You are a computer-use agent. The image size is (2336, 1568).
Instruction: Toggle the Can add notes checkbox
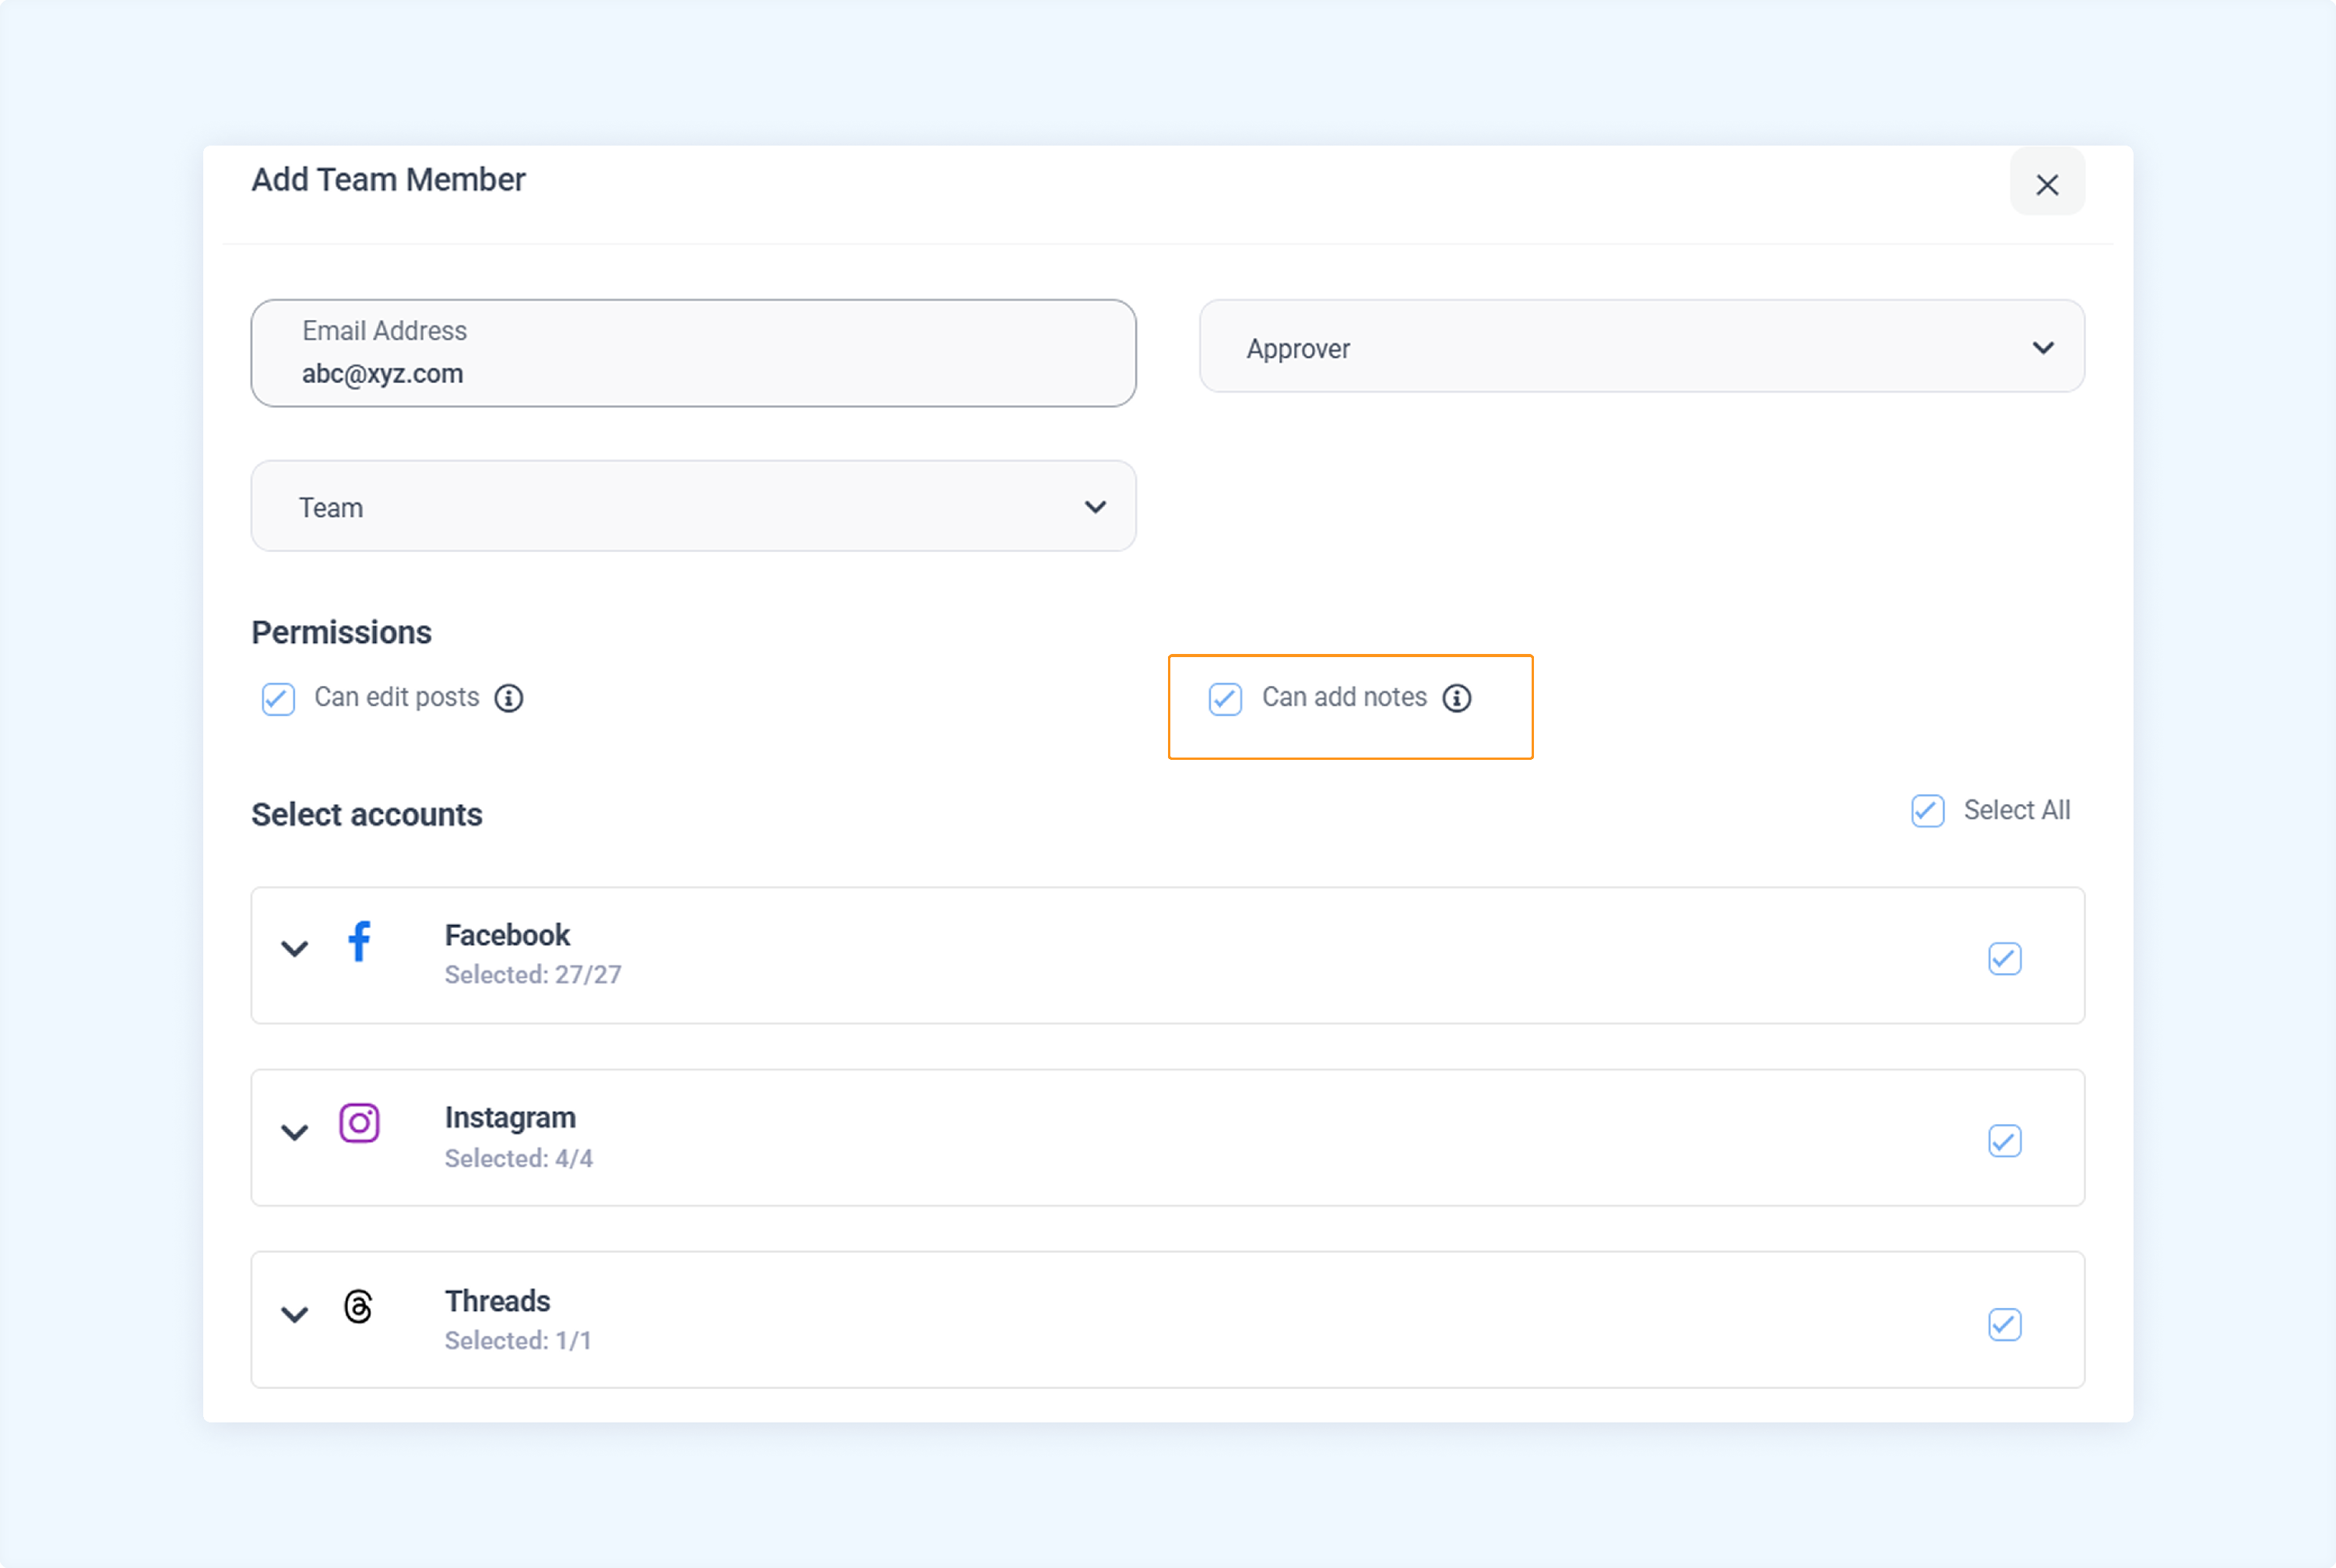(x=1225, y=698)
